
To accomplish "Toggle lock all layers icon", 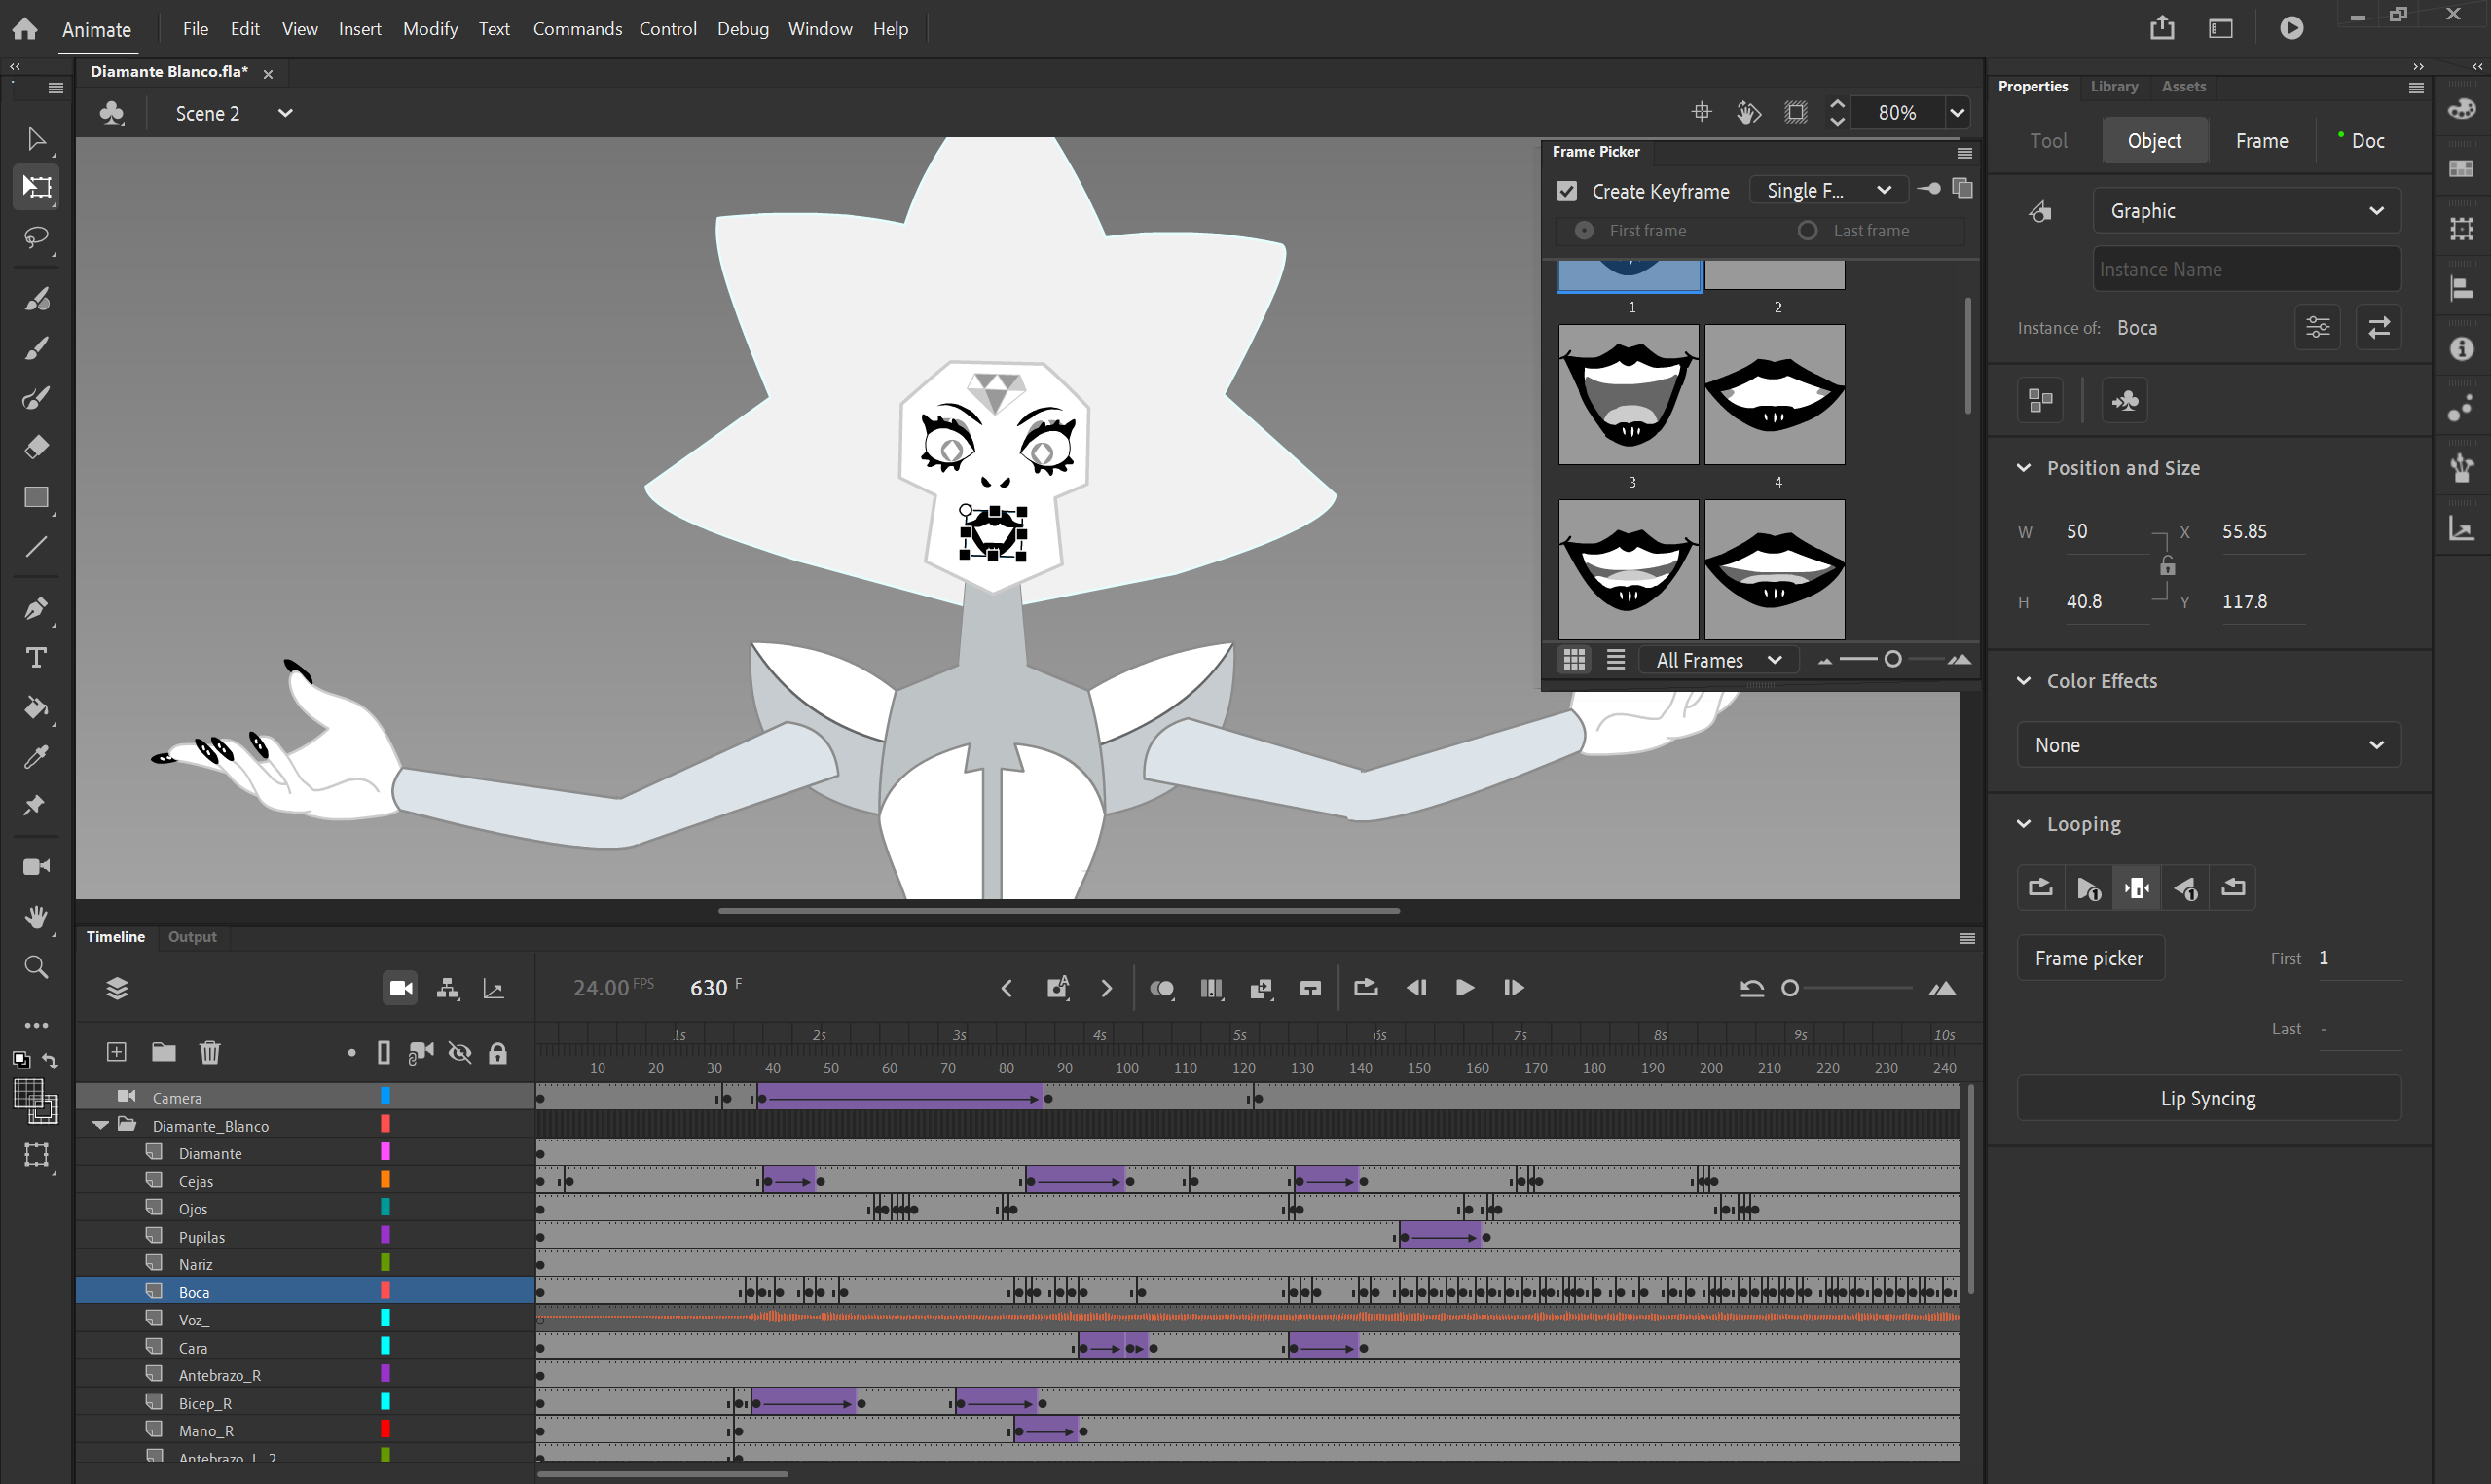I will click(x=497, y=1052).
